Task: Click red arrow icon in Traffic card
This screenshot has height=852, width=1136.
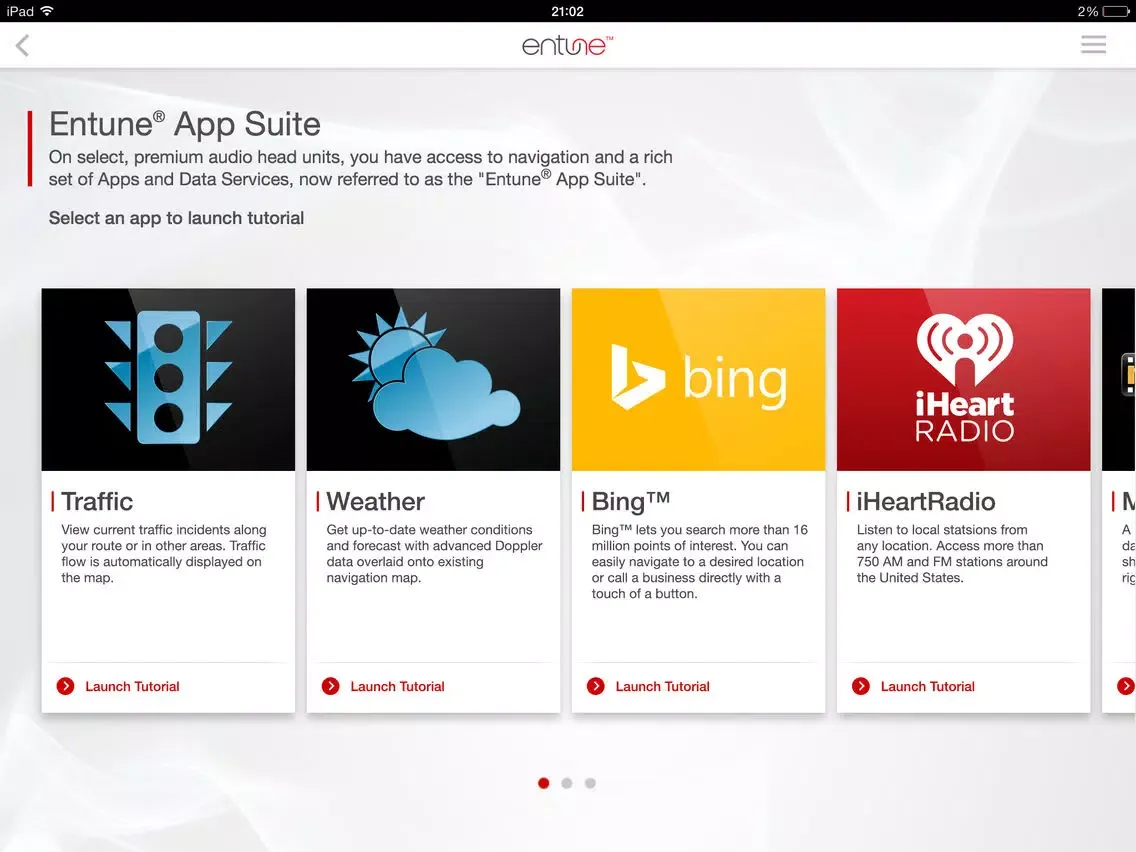Action: click(65, 686)
